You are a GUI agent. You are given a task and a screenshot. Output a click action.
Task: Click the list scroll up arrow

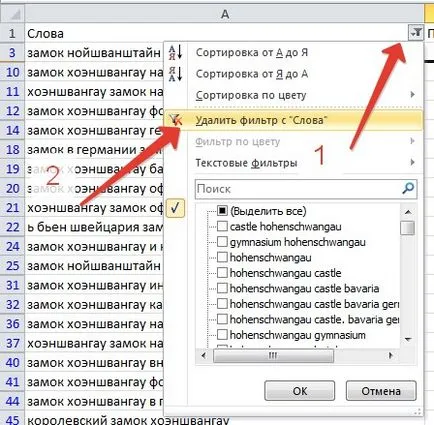(x=408, y=212)
